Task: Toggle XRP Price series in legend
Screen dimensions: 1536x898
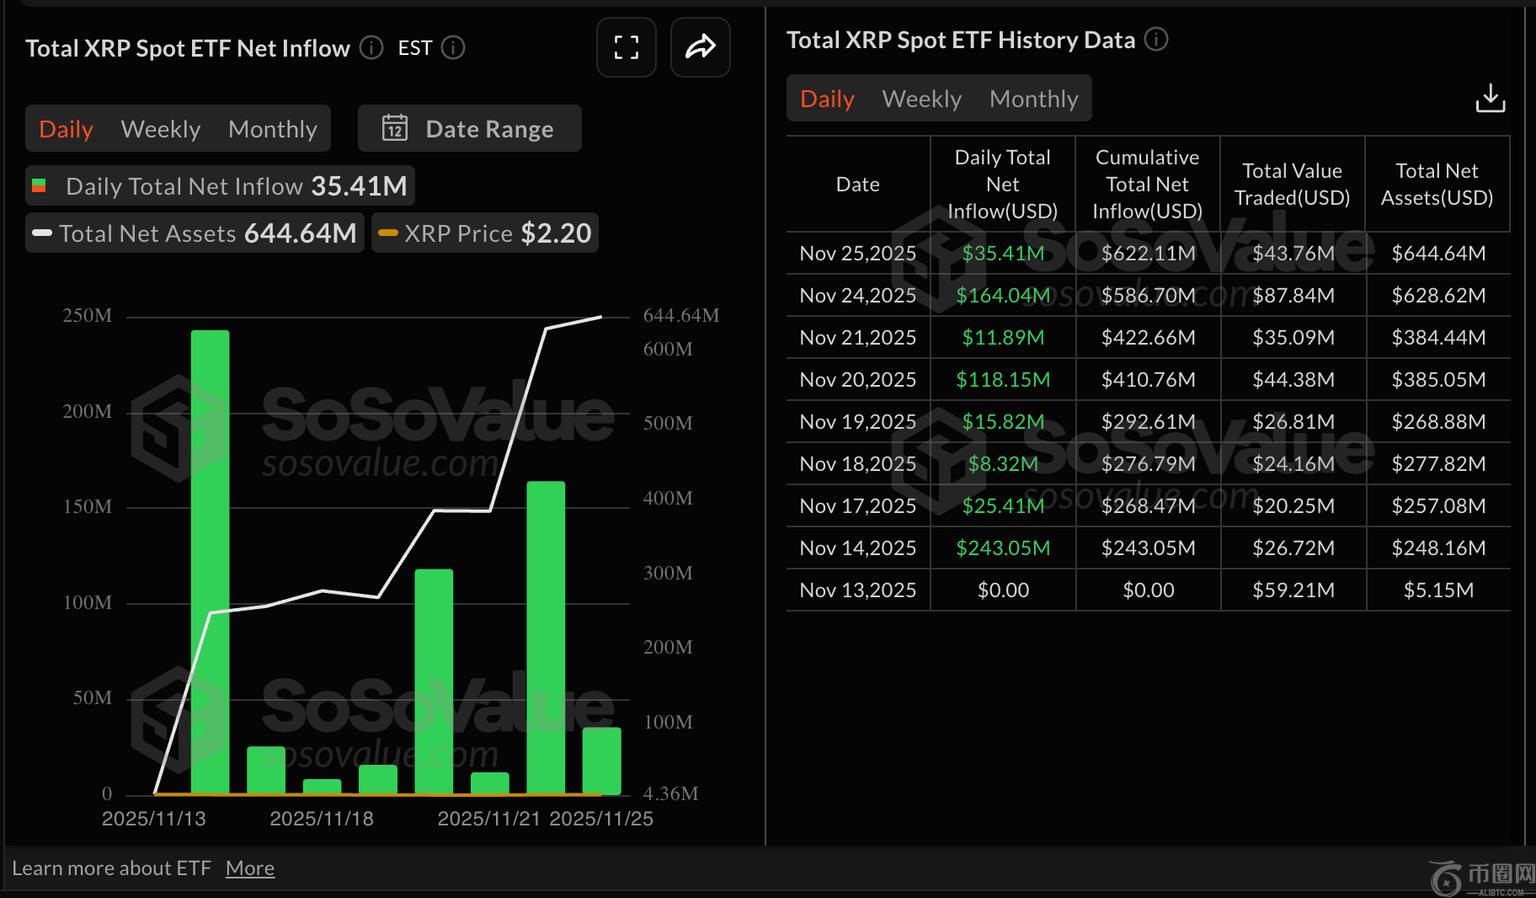Action: click(x=485, y=233)
